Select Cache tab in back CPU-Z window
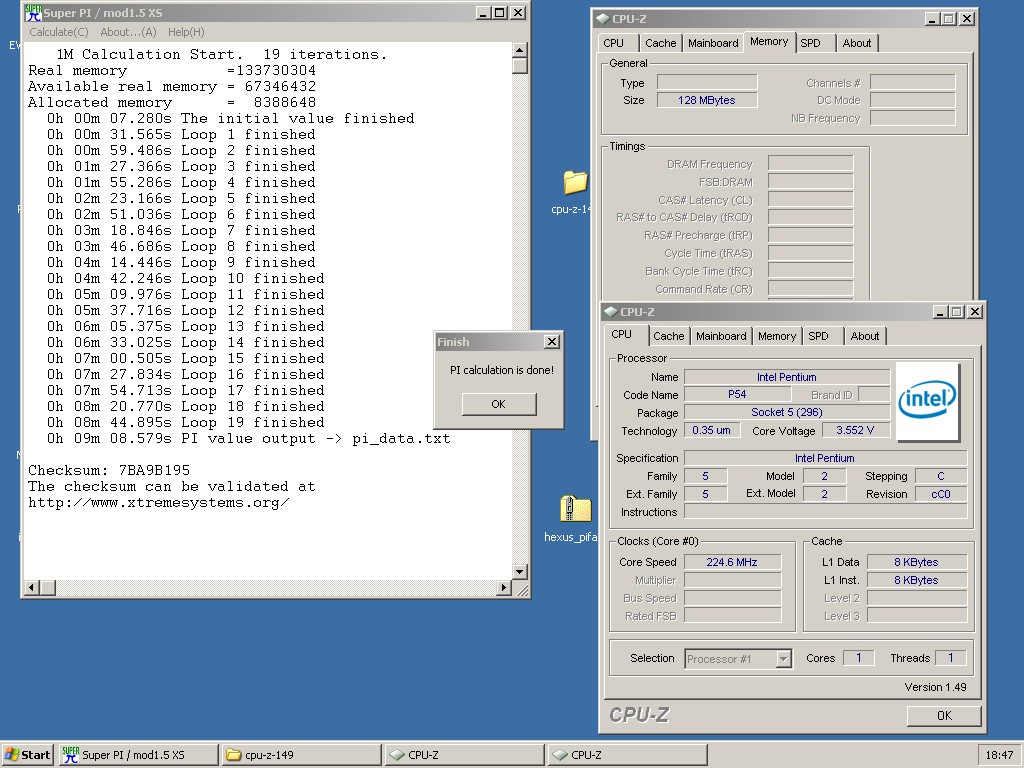1024x768 pixels. tap(661, 43)
